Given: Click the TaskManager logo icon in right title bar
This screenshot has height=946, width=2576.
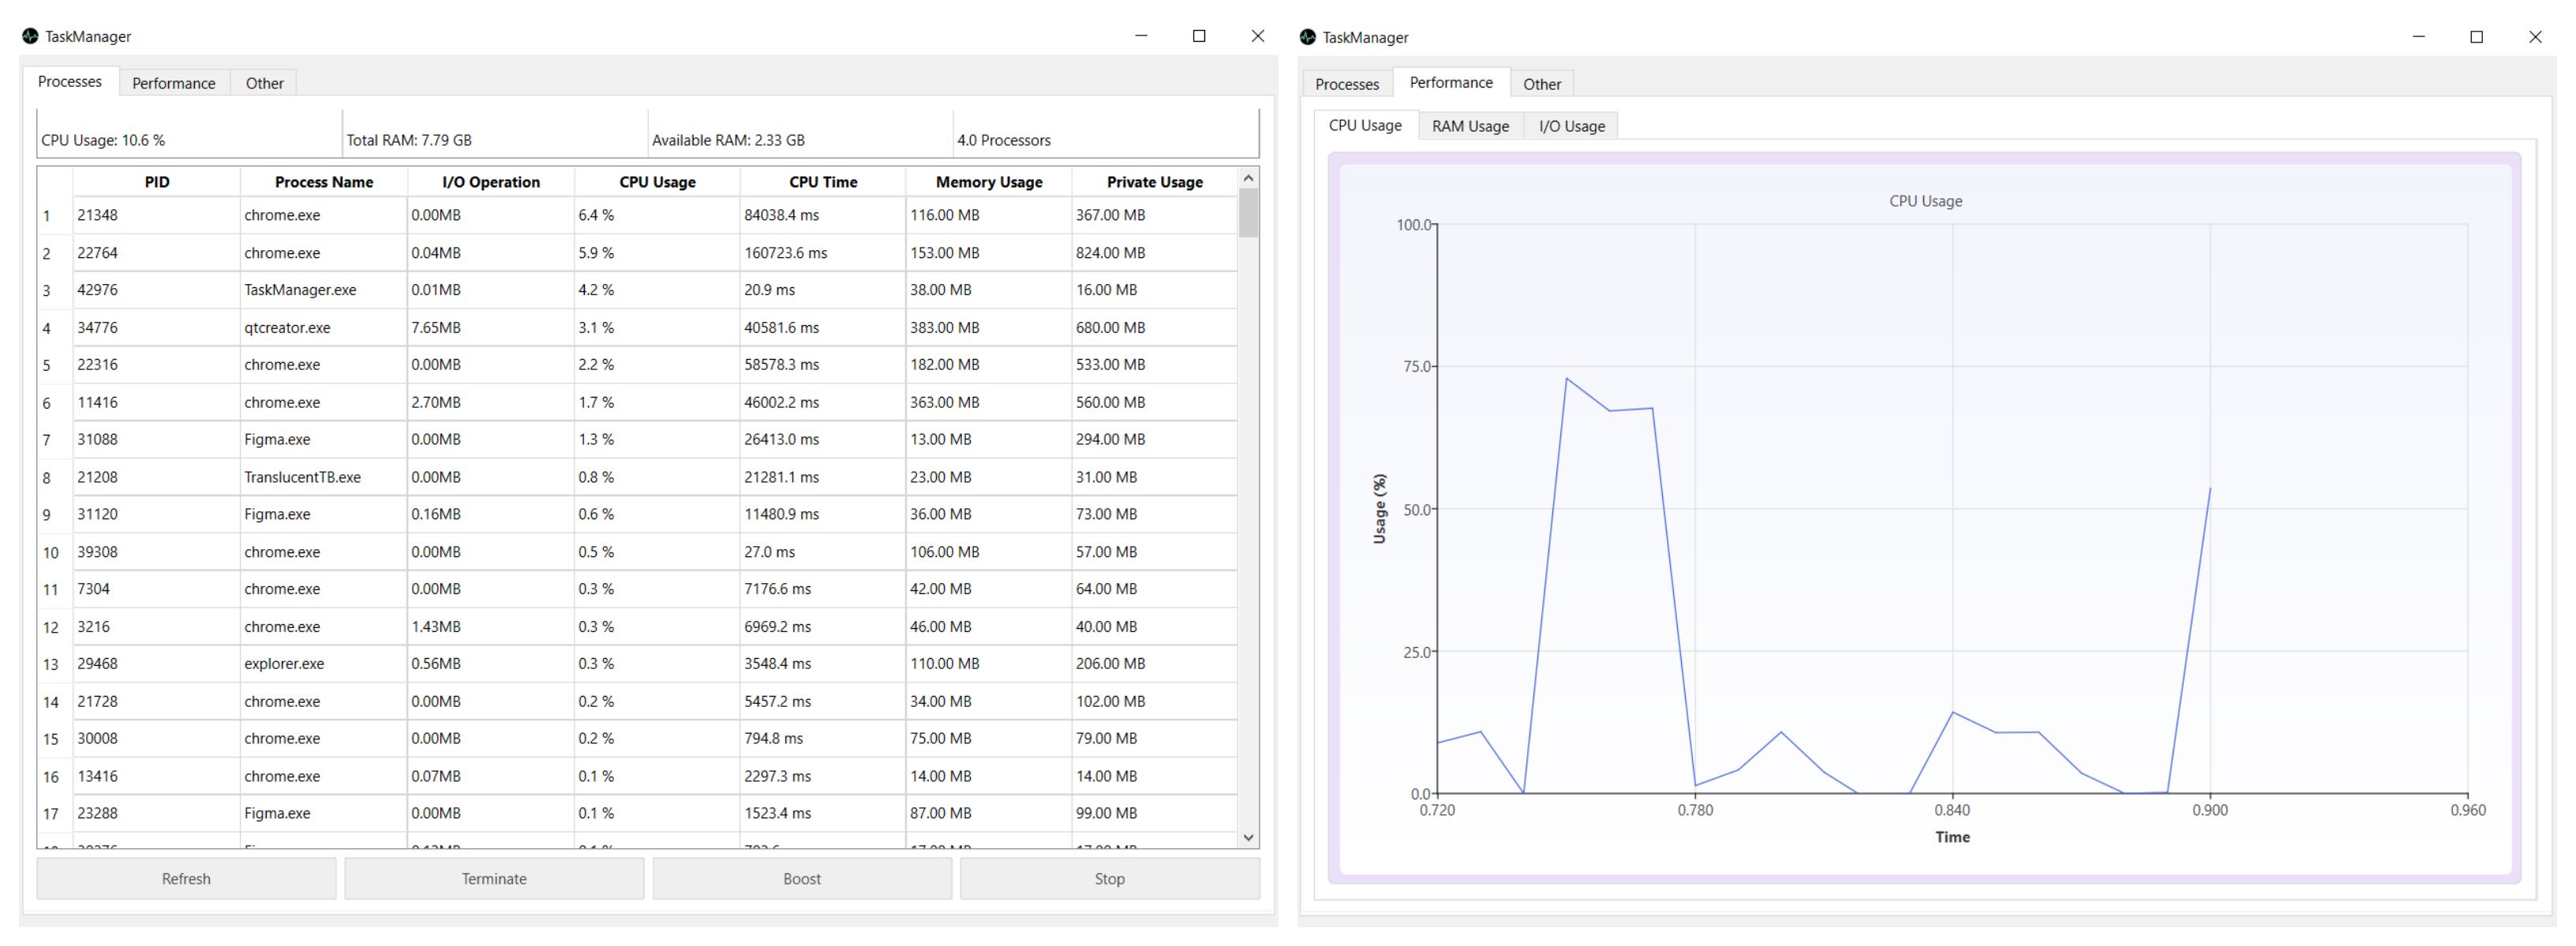Looking at the screenshot, I should pyautogui.click(x=1308, y=37).
